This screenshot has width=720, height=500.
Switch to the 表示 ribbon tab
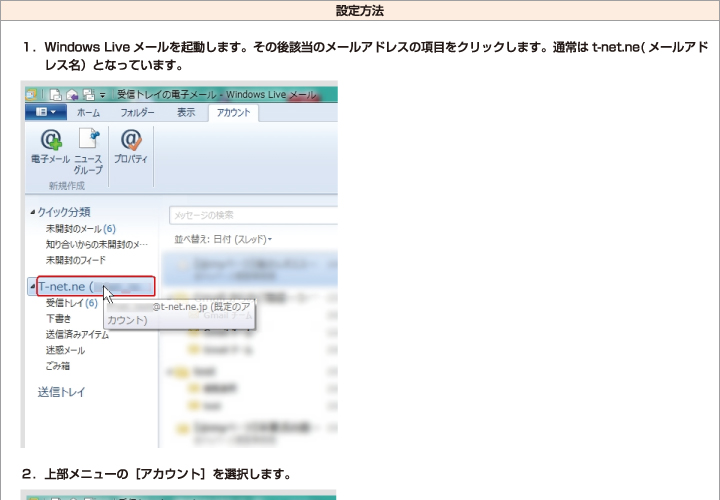click(x=186, y=112)
